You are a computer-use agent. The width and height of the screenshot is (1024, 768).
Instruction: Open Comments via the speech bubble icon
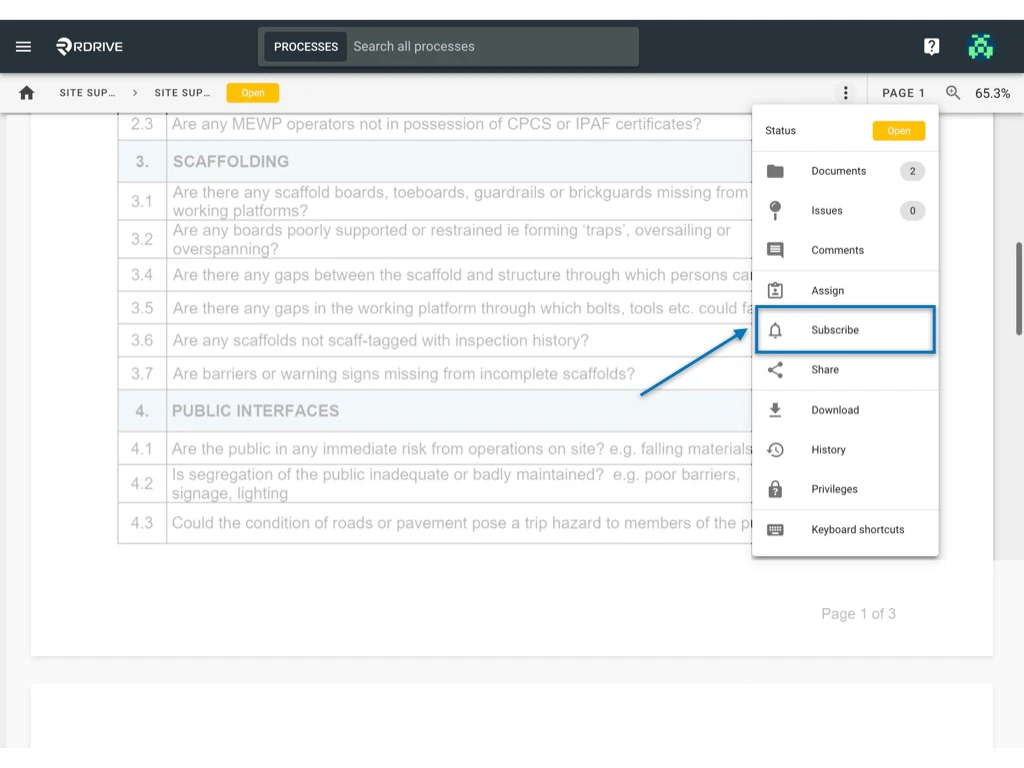[x=776, y=250]
